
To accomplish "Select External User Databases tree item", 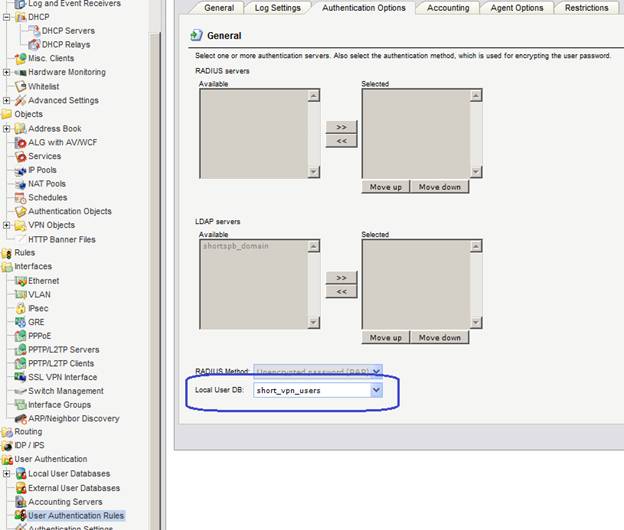I will [74, 488].
